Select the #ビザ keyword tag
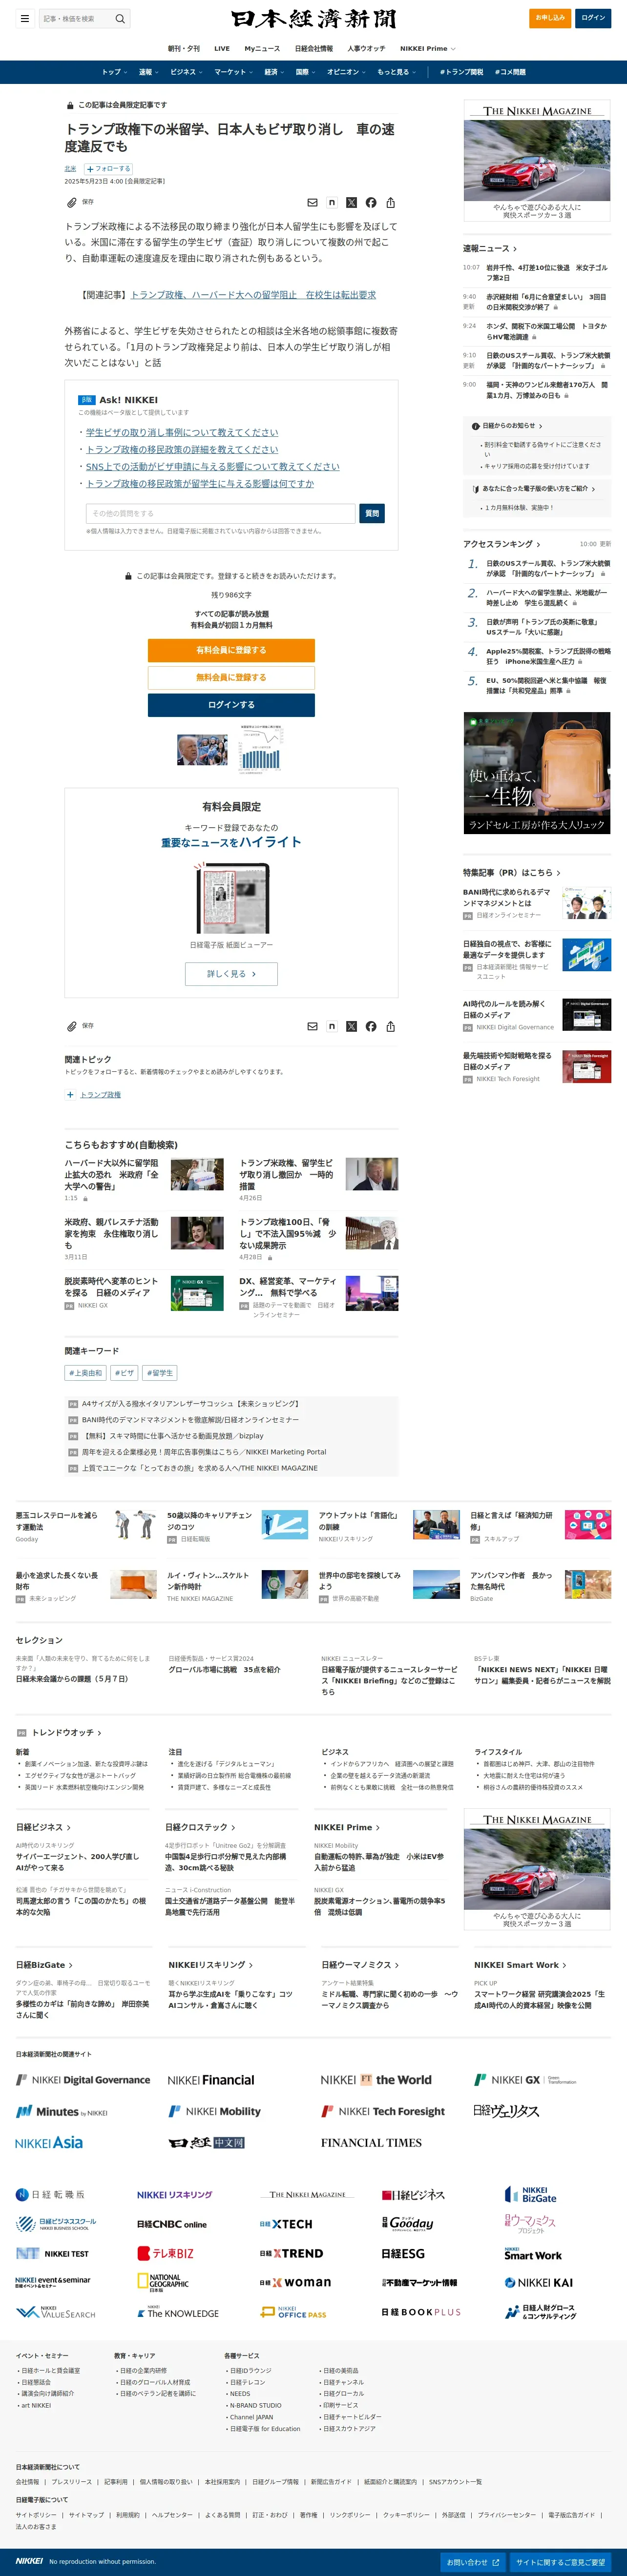 tap(124, 1373)
